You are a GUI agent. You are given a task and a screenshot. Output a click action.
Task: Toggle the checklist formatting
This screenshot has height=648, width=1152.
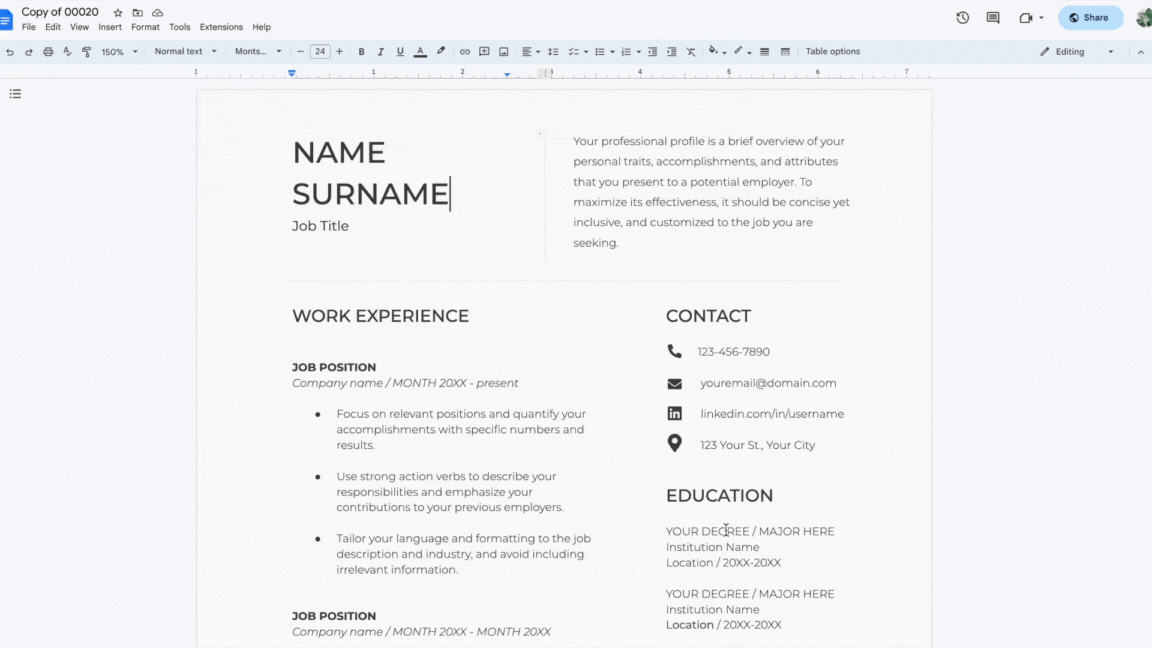[574, 51]
